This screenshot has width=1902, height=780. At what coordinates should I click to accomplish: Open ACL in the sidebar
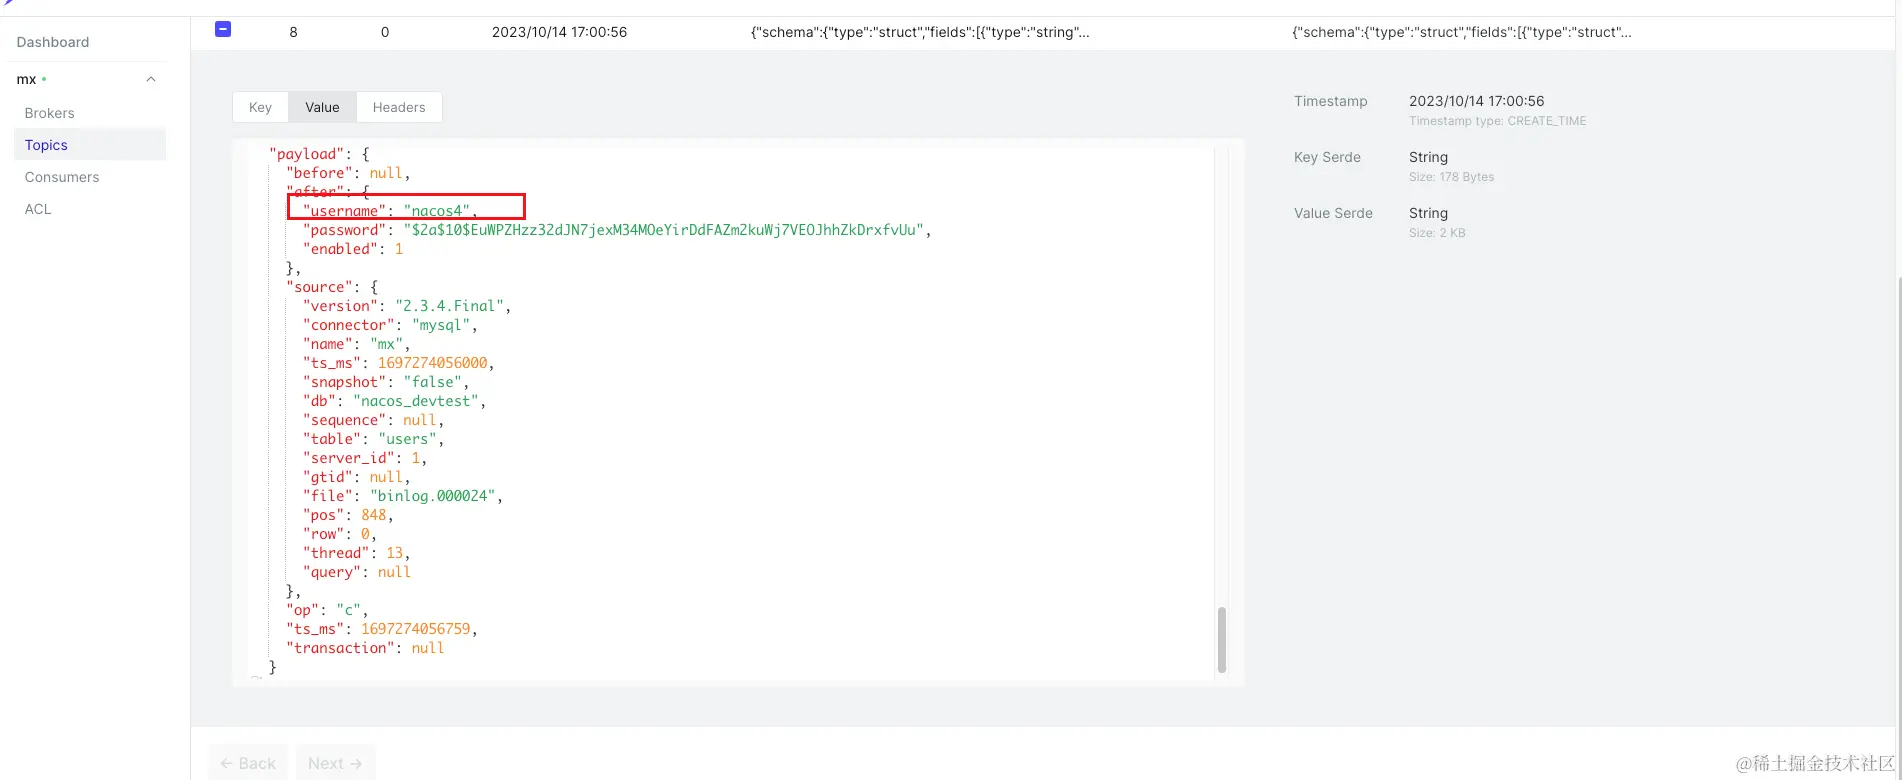[x=38, y=209]
